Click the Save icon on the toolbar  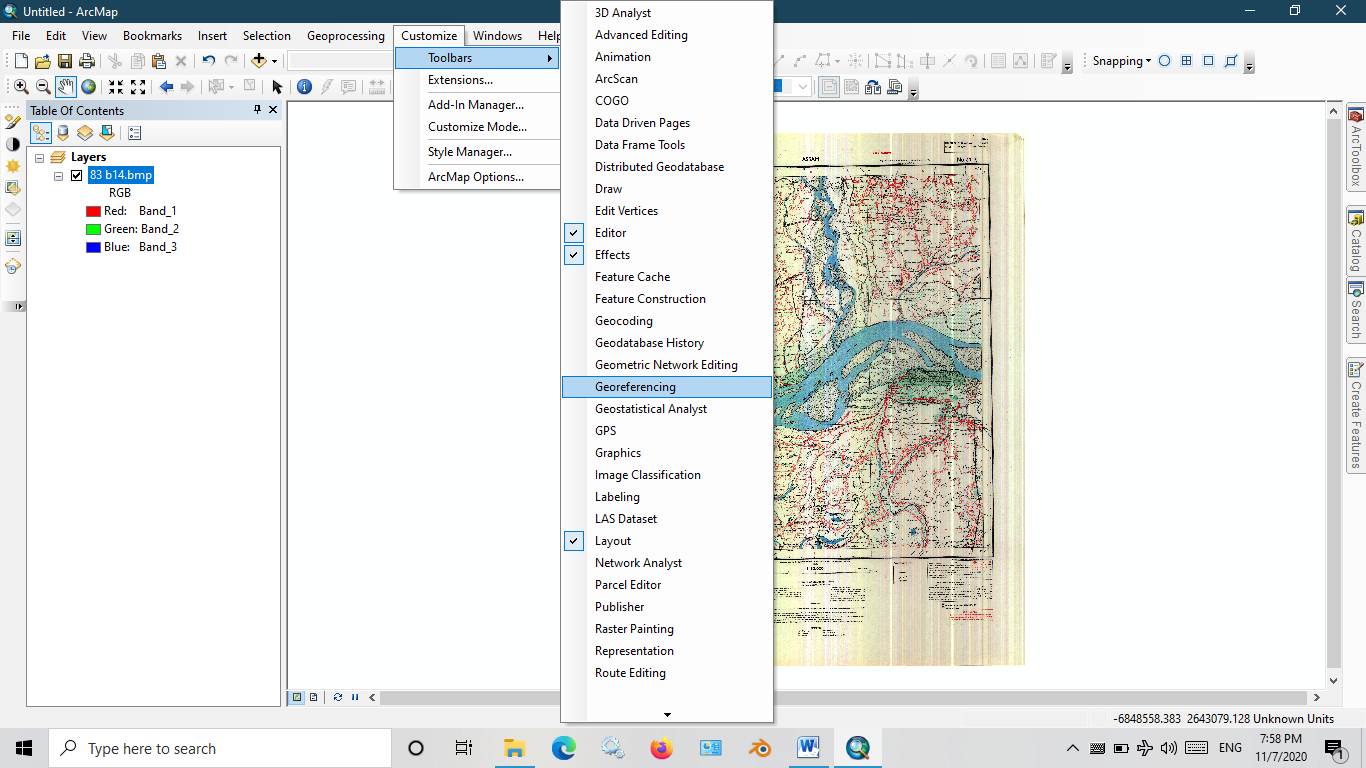[x=64, y=60]
